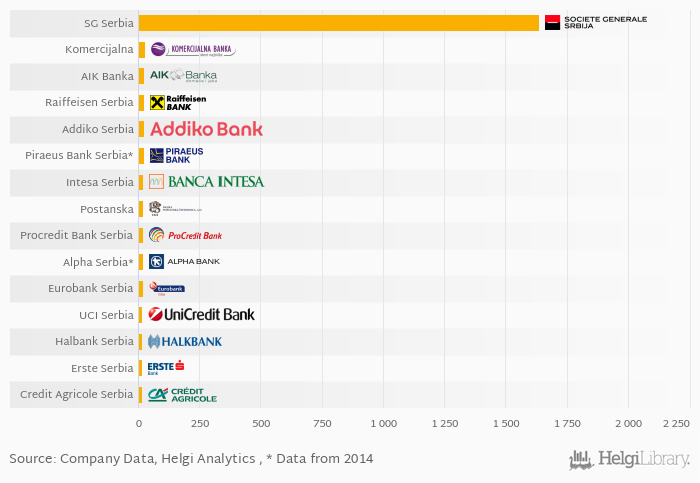
Task: Click the '1 750' x-axis tick value
Action: click(567, 424)
